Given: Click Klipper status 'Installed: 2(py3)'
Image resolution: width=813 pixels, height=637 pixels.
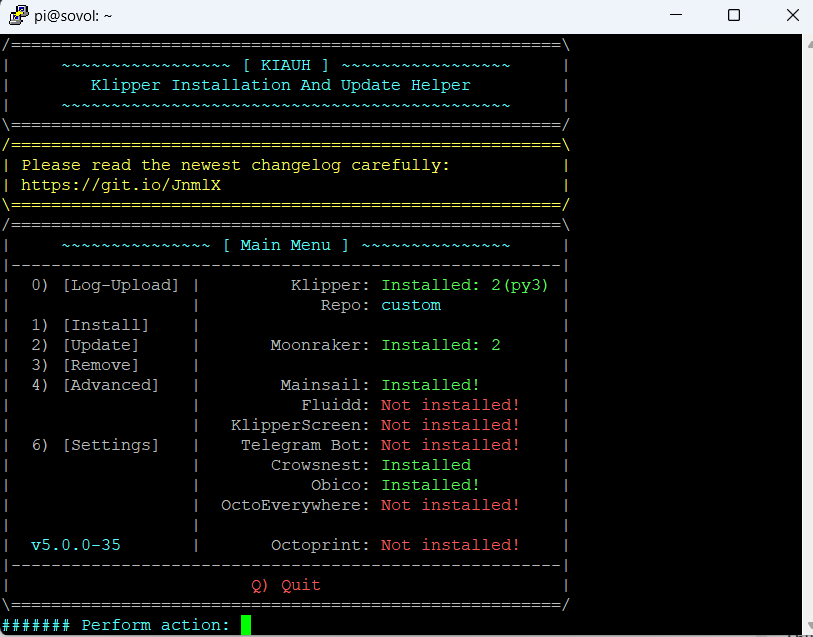Looking at the screenshot, I should 465,285.
